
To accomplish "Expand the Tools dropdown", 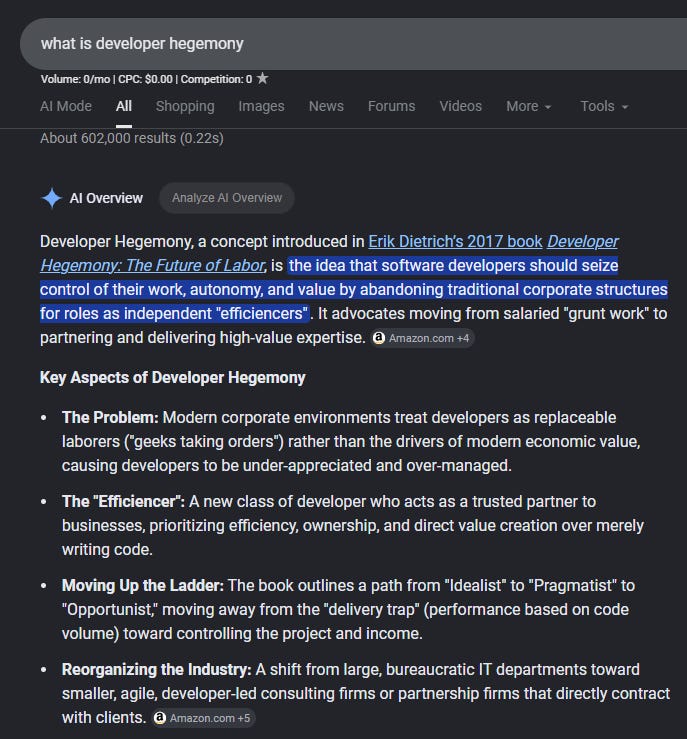I will (604, 107).
